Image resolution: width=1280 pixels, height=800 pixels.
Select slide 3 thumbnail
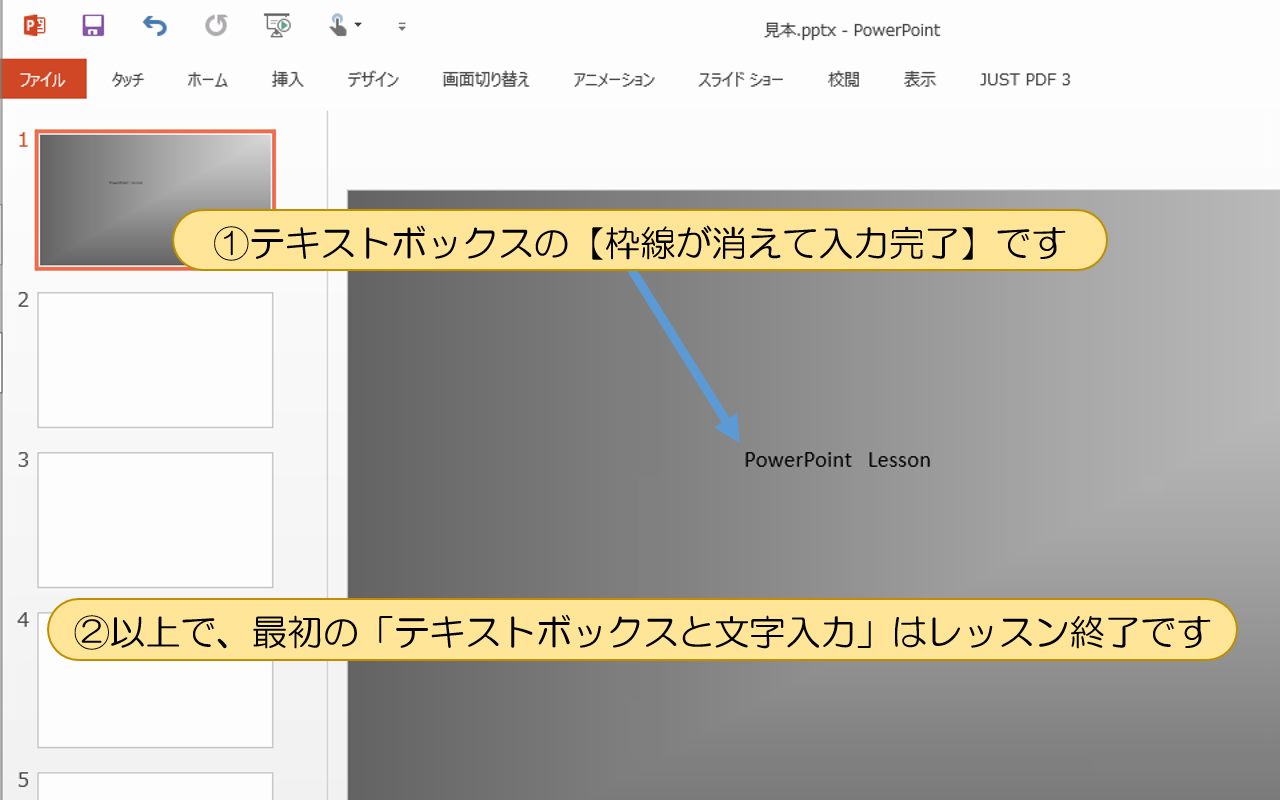coord(155,520)
